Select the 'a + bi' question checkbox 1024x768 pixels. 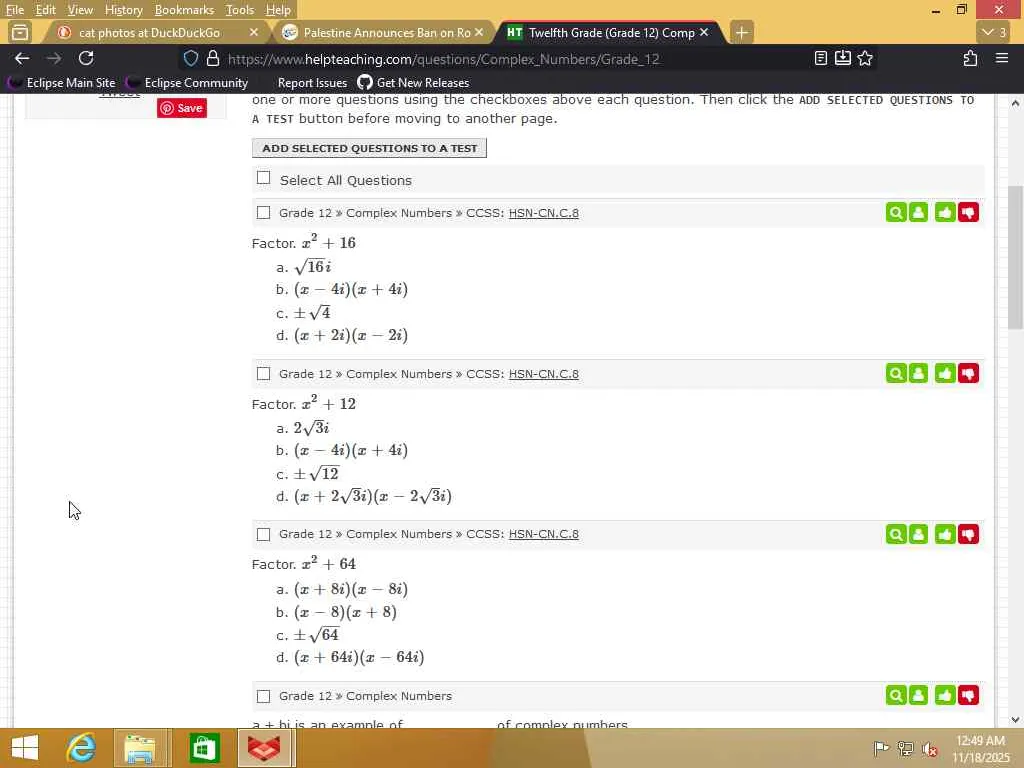click(x=263, y=696)
